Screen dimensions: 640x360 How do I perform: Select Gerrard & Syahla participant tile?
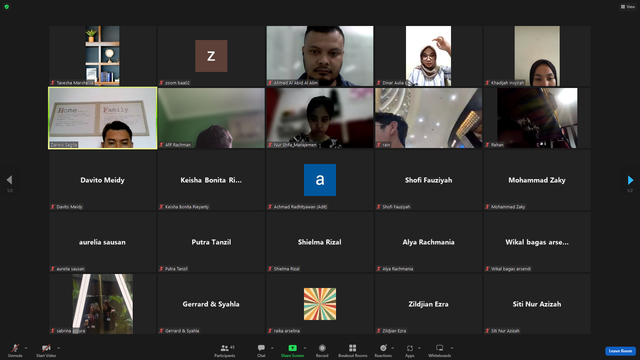(x=211, y=304)
